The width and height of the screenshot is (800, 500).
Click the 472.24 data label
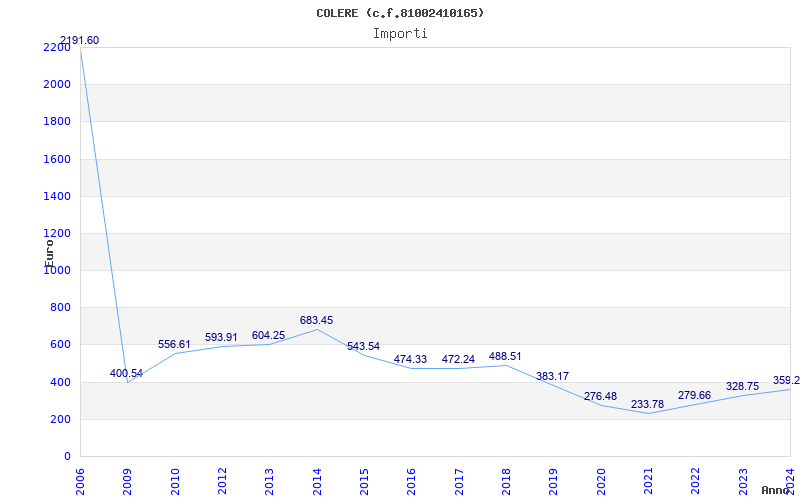click(x=458, y=360)
